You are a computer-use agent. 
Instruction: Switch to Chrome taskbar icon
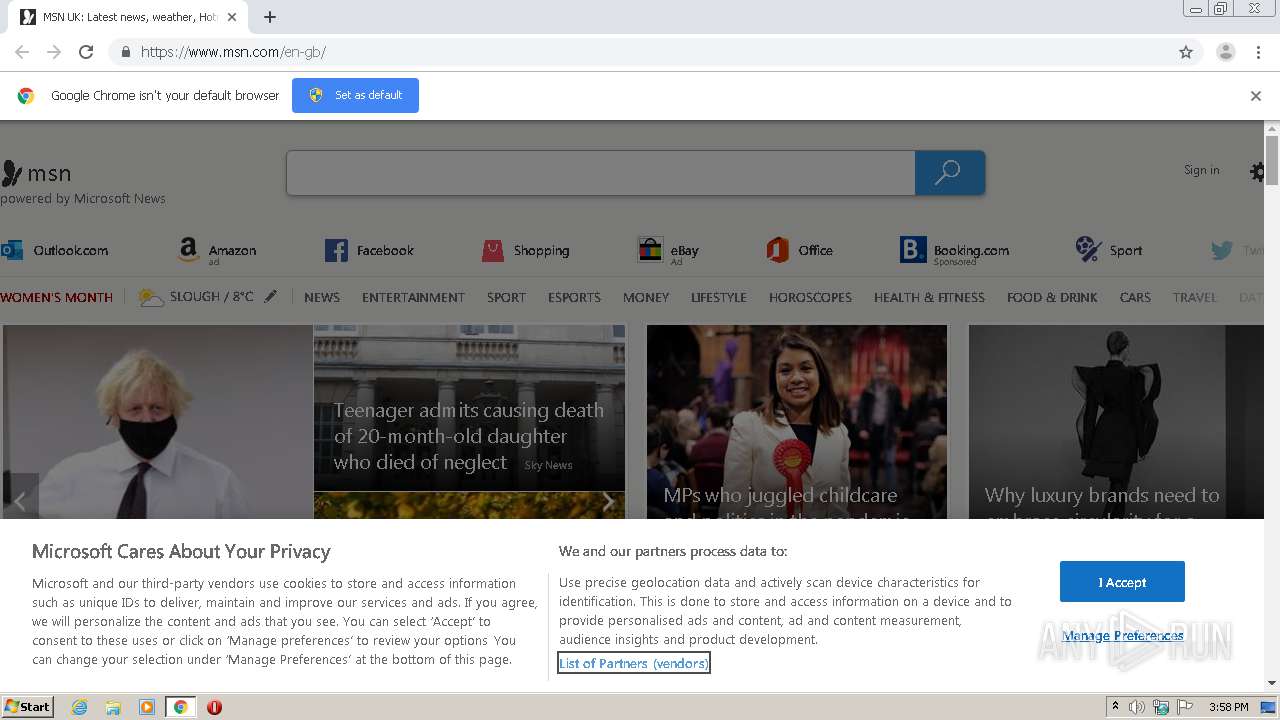pos(180,707)
